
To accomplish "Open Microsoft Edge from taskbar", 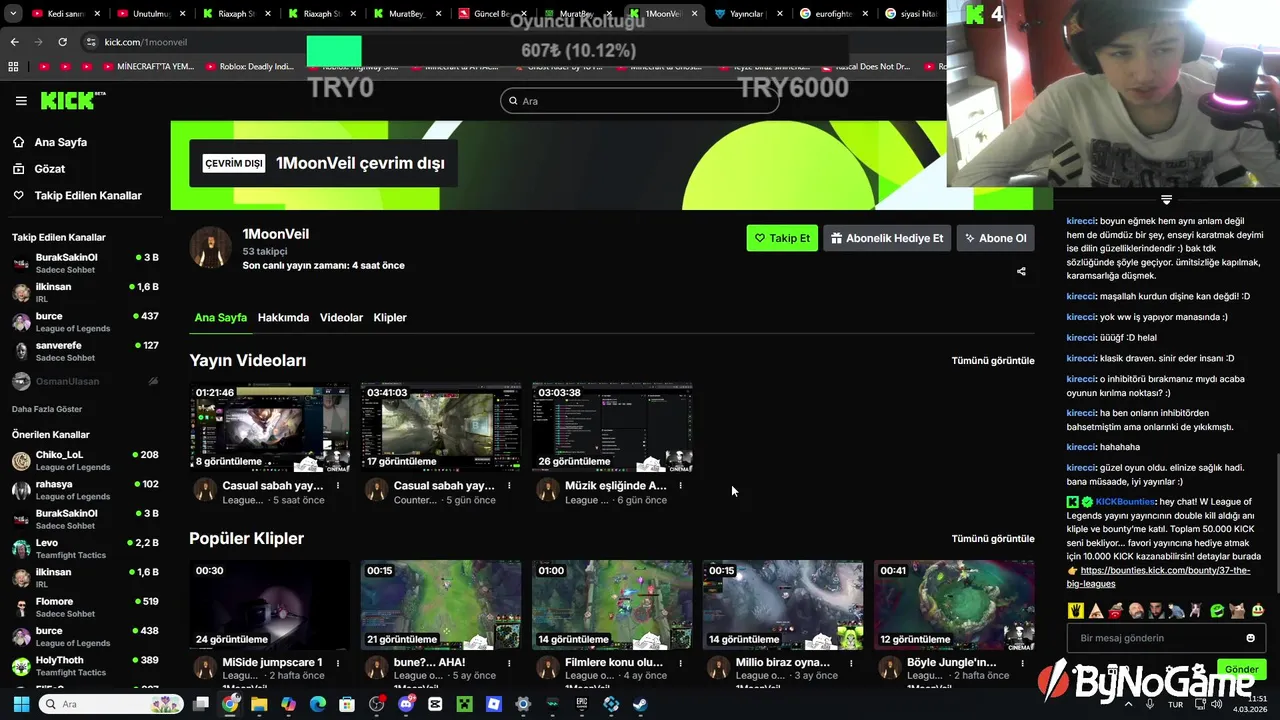I will tap(317, 704).
